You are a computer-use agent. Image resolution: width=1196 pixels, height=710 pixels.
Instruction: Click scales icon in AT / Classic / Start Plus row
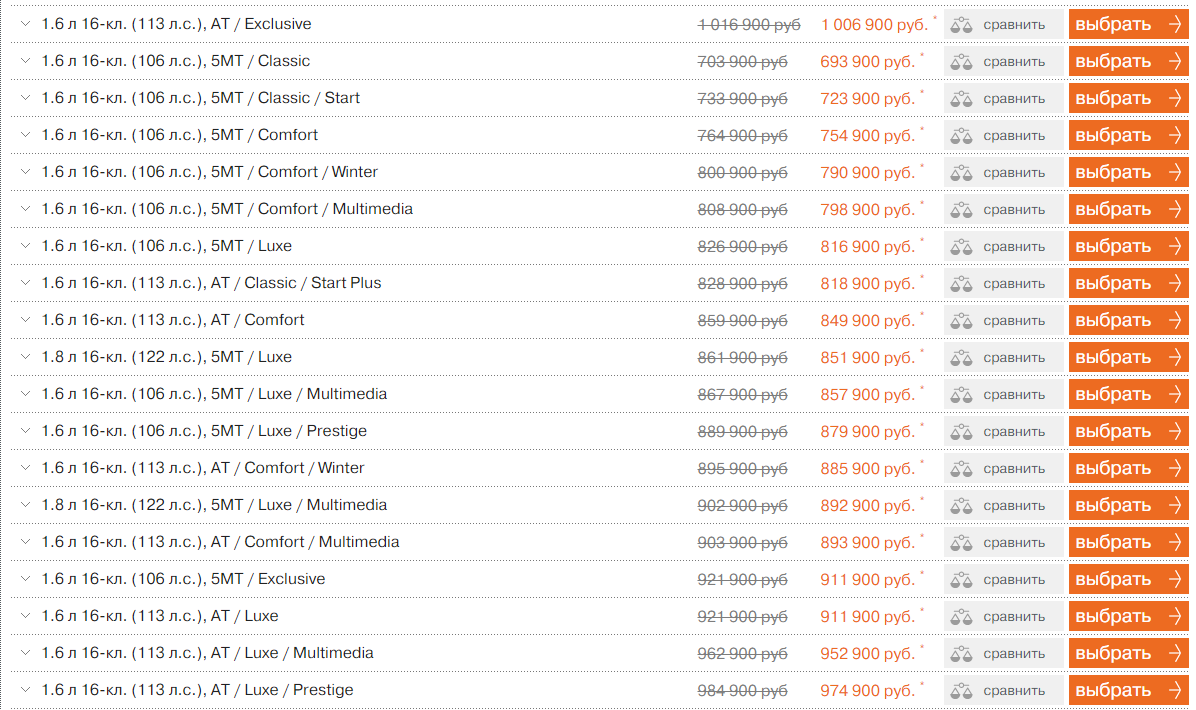pos(961,284)
